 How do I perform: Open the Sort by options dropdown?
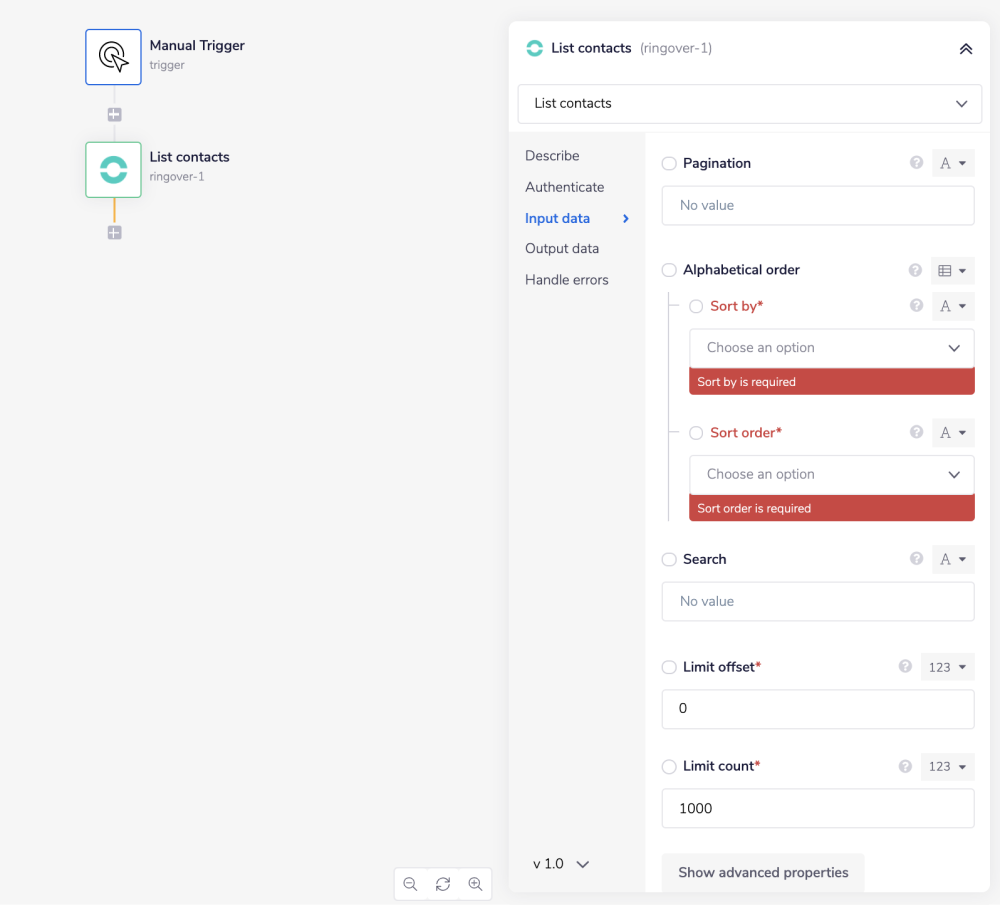tap(831, 348)
